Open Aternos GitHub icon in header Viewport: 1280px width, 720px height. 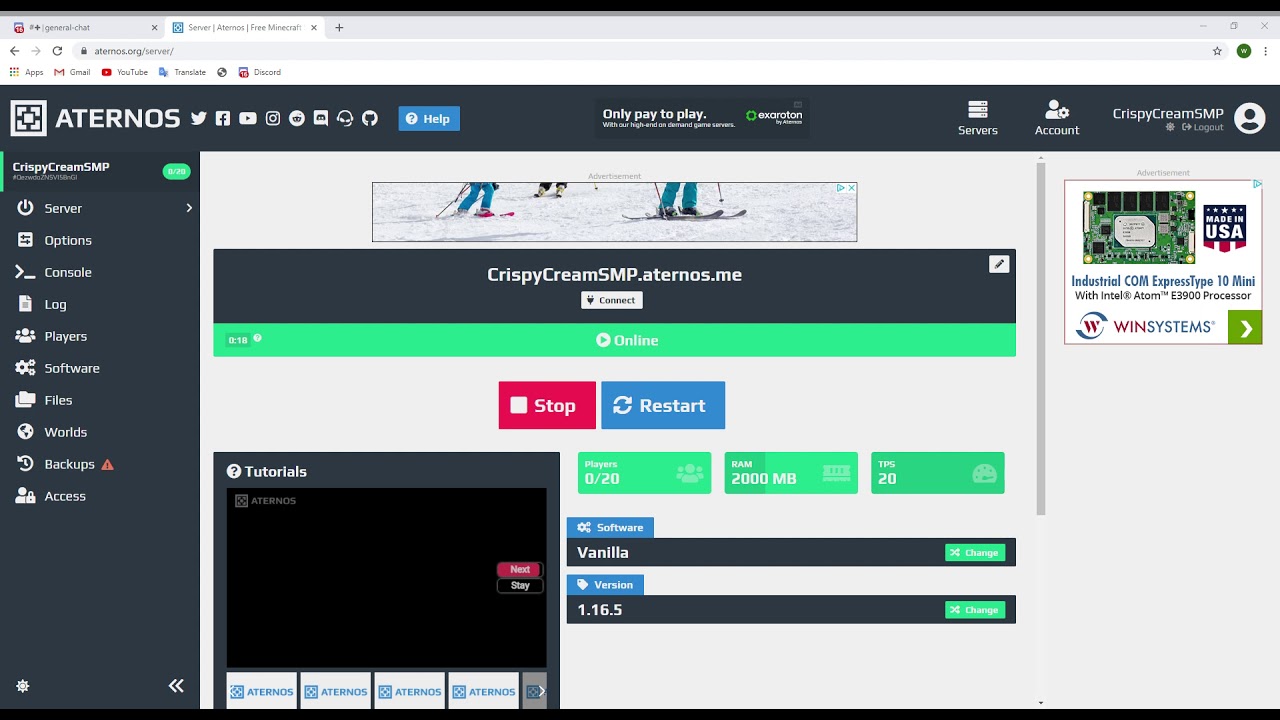click(370, 118)
